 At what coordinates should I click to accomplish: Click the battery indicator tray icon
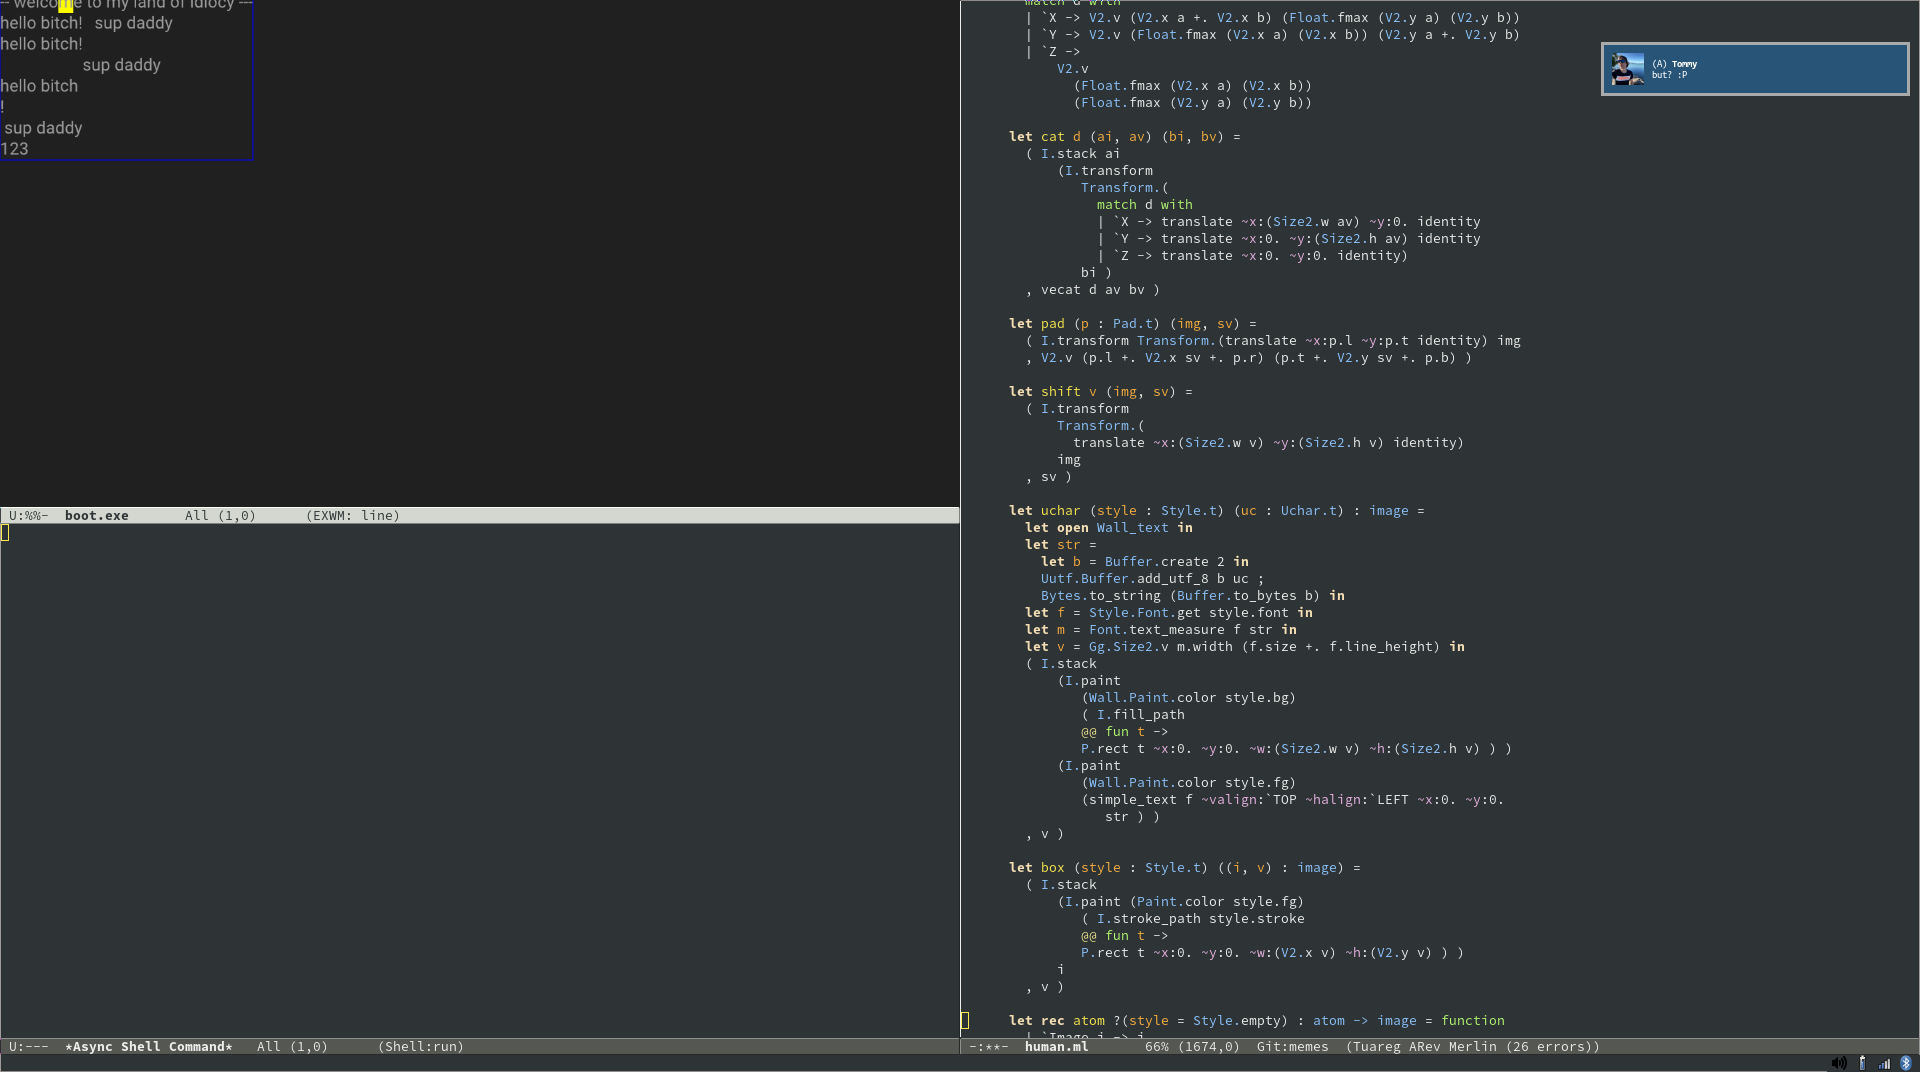pos(1862,1063)
